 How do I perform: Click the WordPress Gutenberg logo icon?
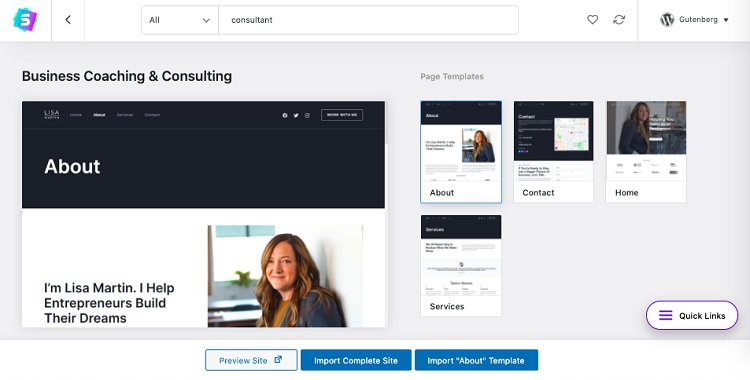point(667,20)
